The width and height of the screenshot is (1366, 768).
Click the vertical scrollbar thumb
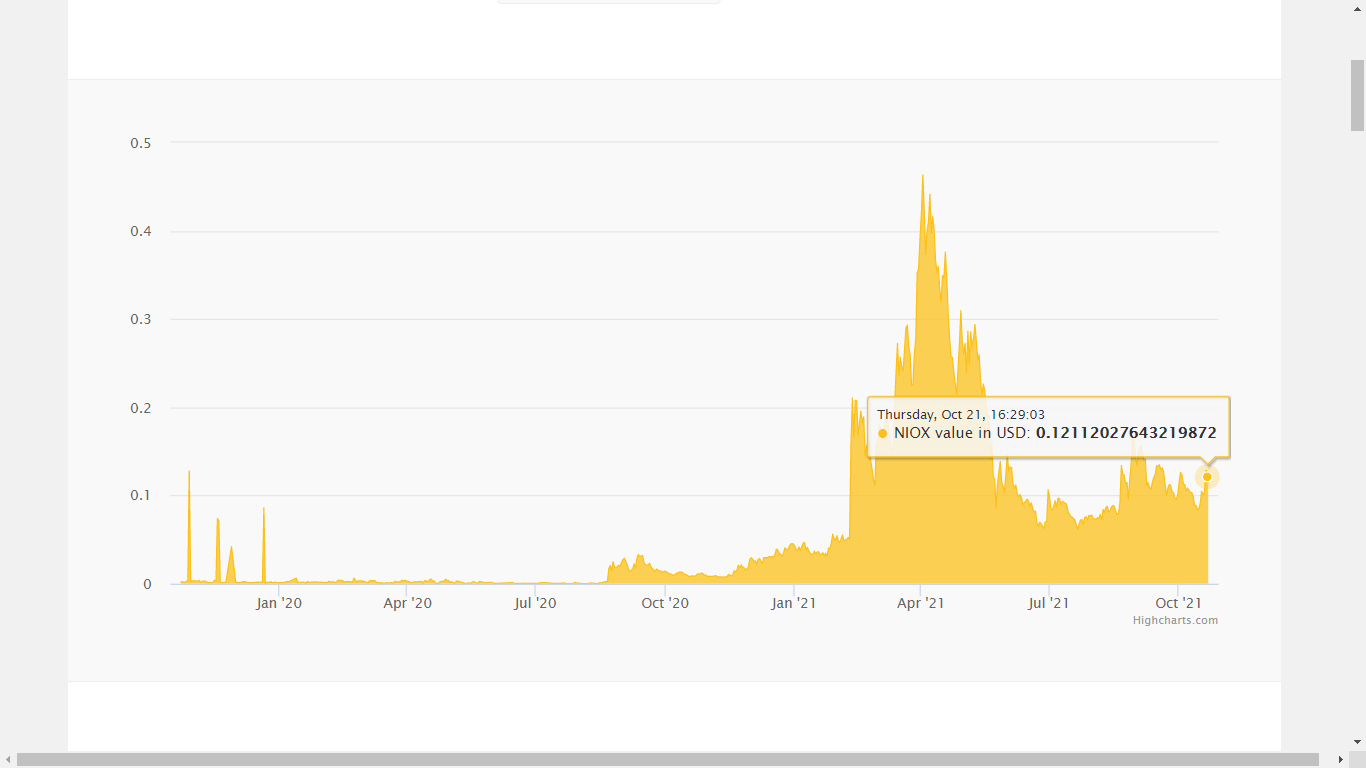[1357, 95]
